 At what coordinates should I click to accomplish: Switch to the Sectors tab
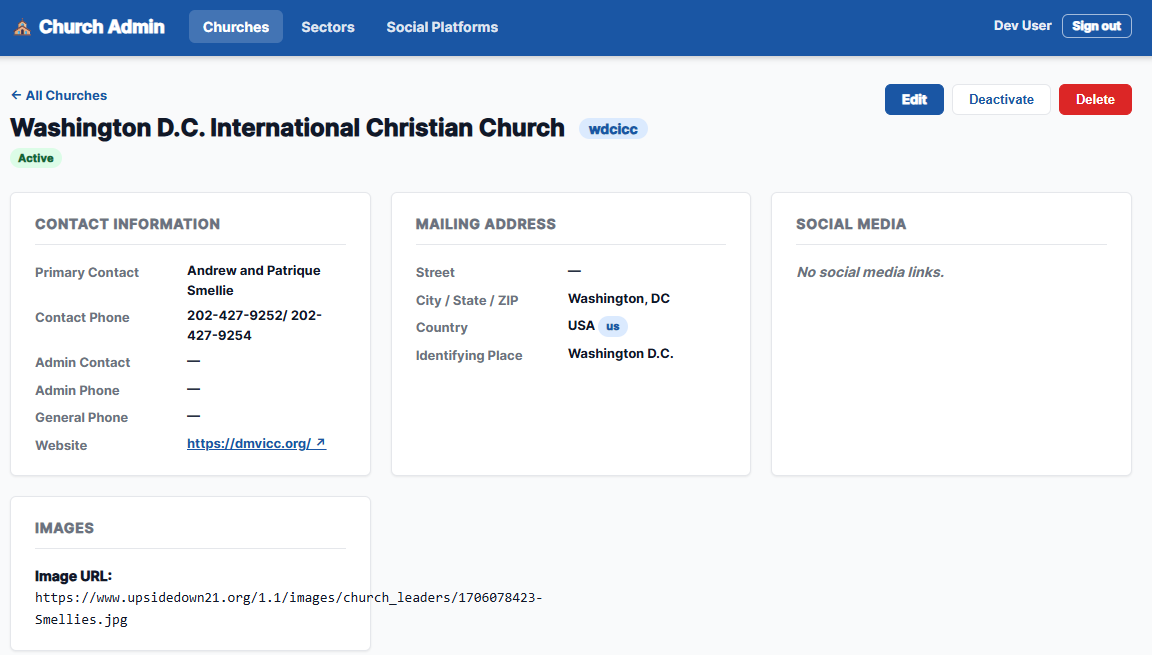[328, 27]
